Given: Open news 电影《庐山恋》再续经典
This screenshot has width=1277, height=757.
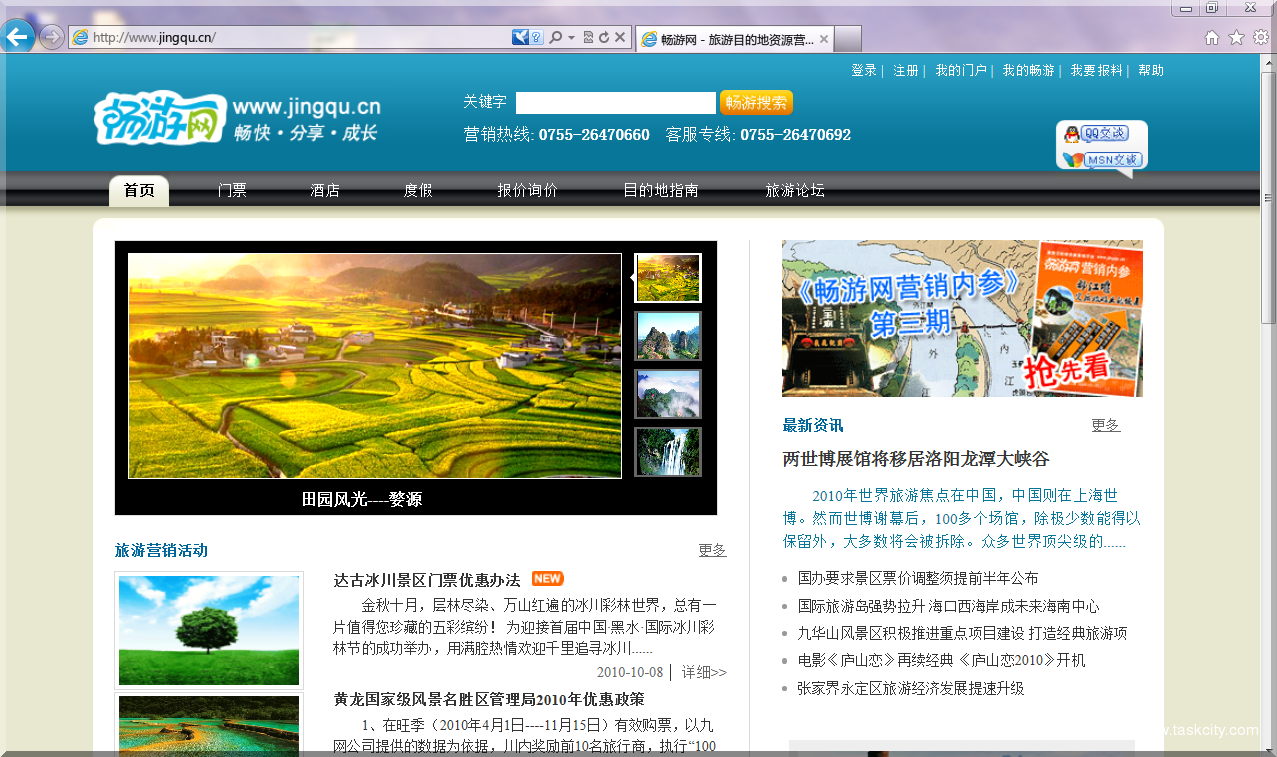Looking at the screenshot, I should pyautogui.click(x=941, y=660).
